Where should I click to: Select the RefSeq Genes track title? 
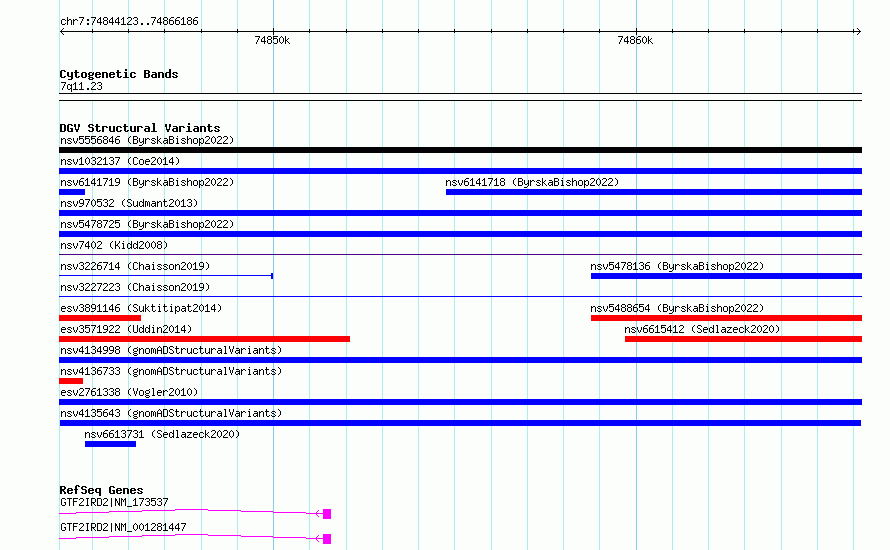[x=101, y=490]
